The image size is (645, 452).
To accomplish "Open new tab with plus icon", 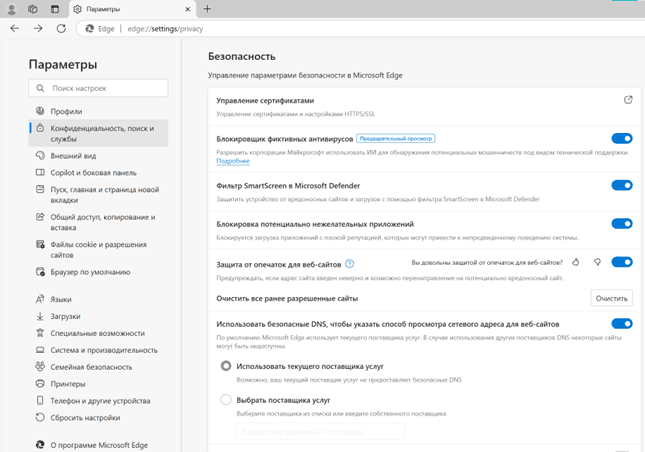I will (207, 9).
